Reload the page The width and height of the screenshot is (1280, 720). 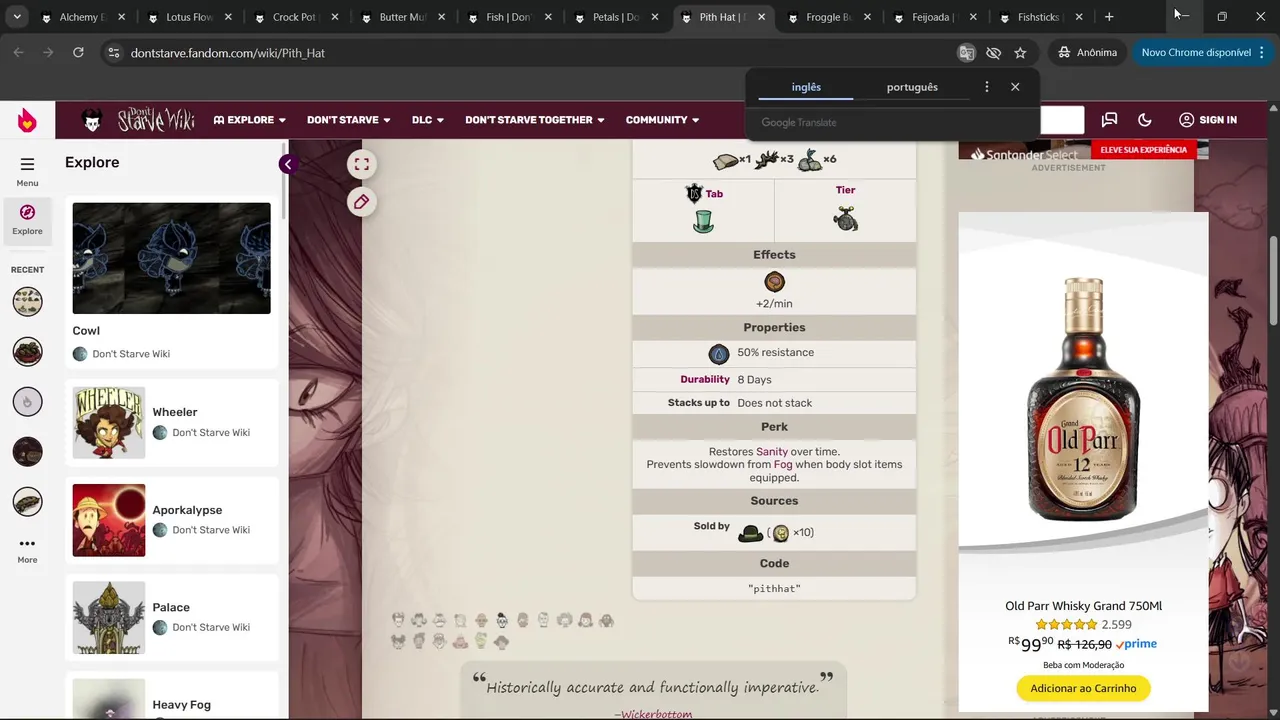coord(78,53)
